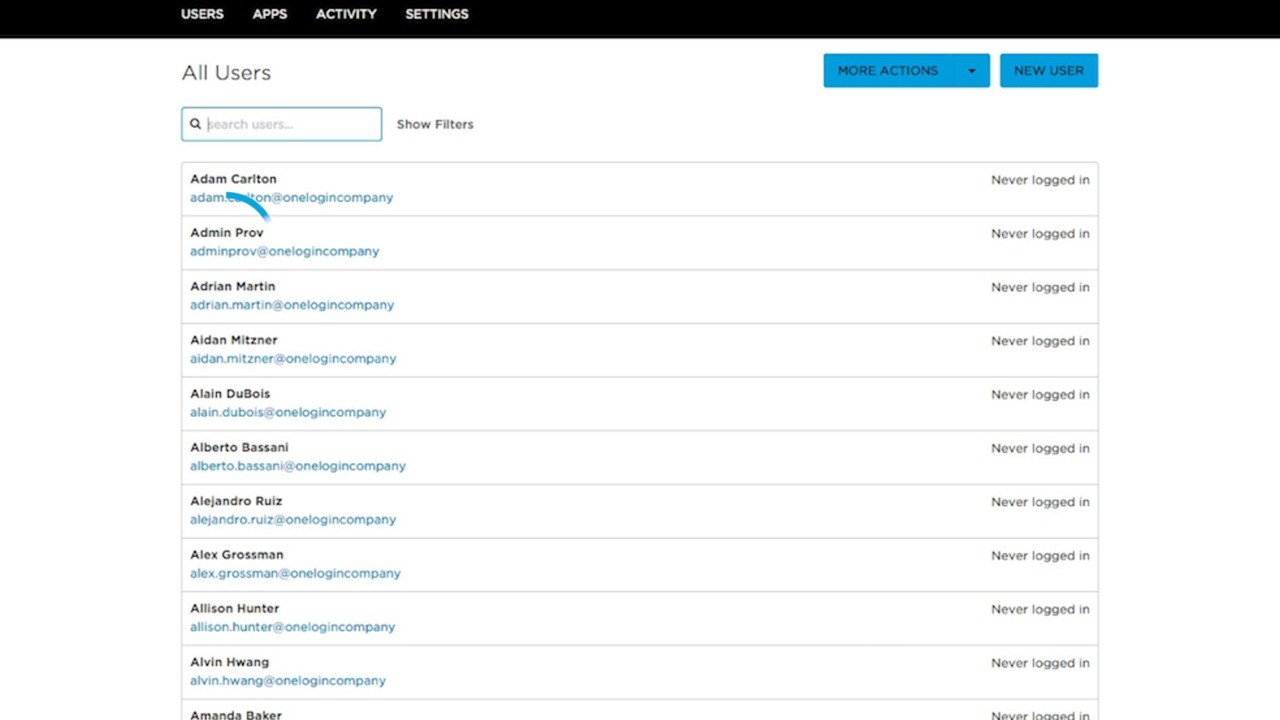
Task: Click allison.hunter@onelogincompany email link
Action: point(292,627)
